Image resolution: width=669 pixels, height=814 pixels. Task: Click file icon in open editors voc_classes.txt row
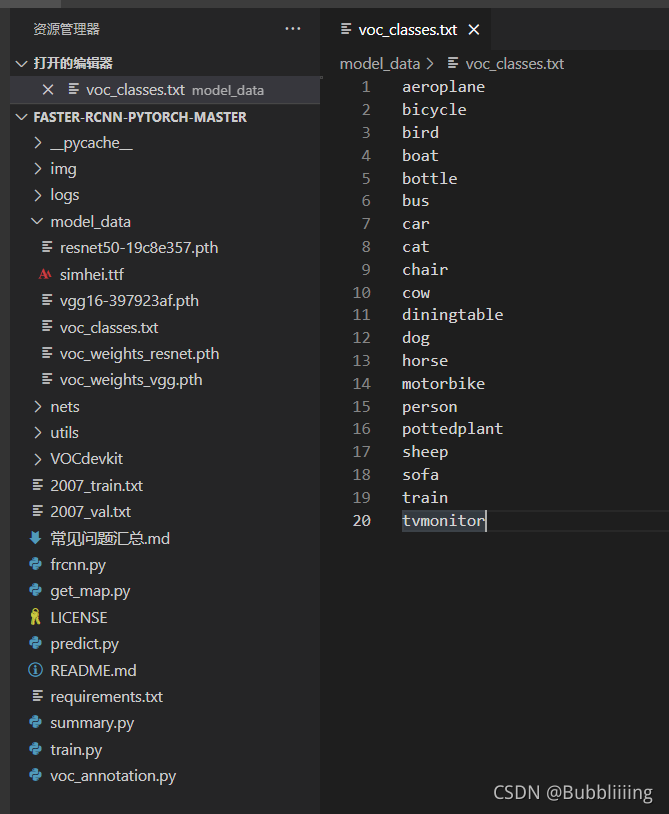coord(74,89)
